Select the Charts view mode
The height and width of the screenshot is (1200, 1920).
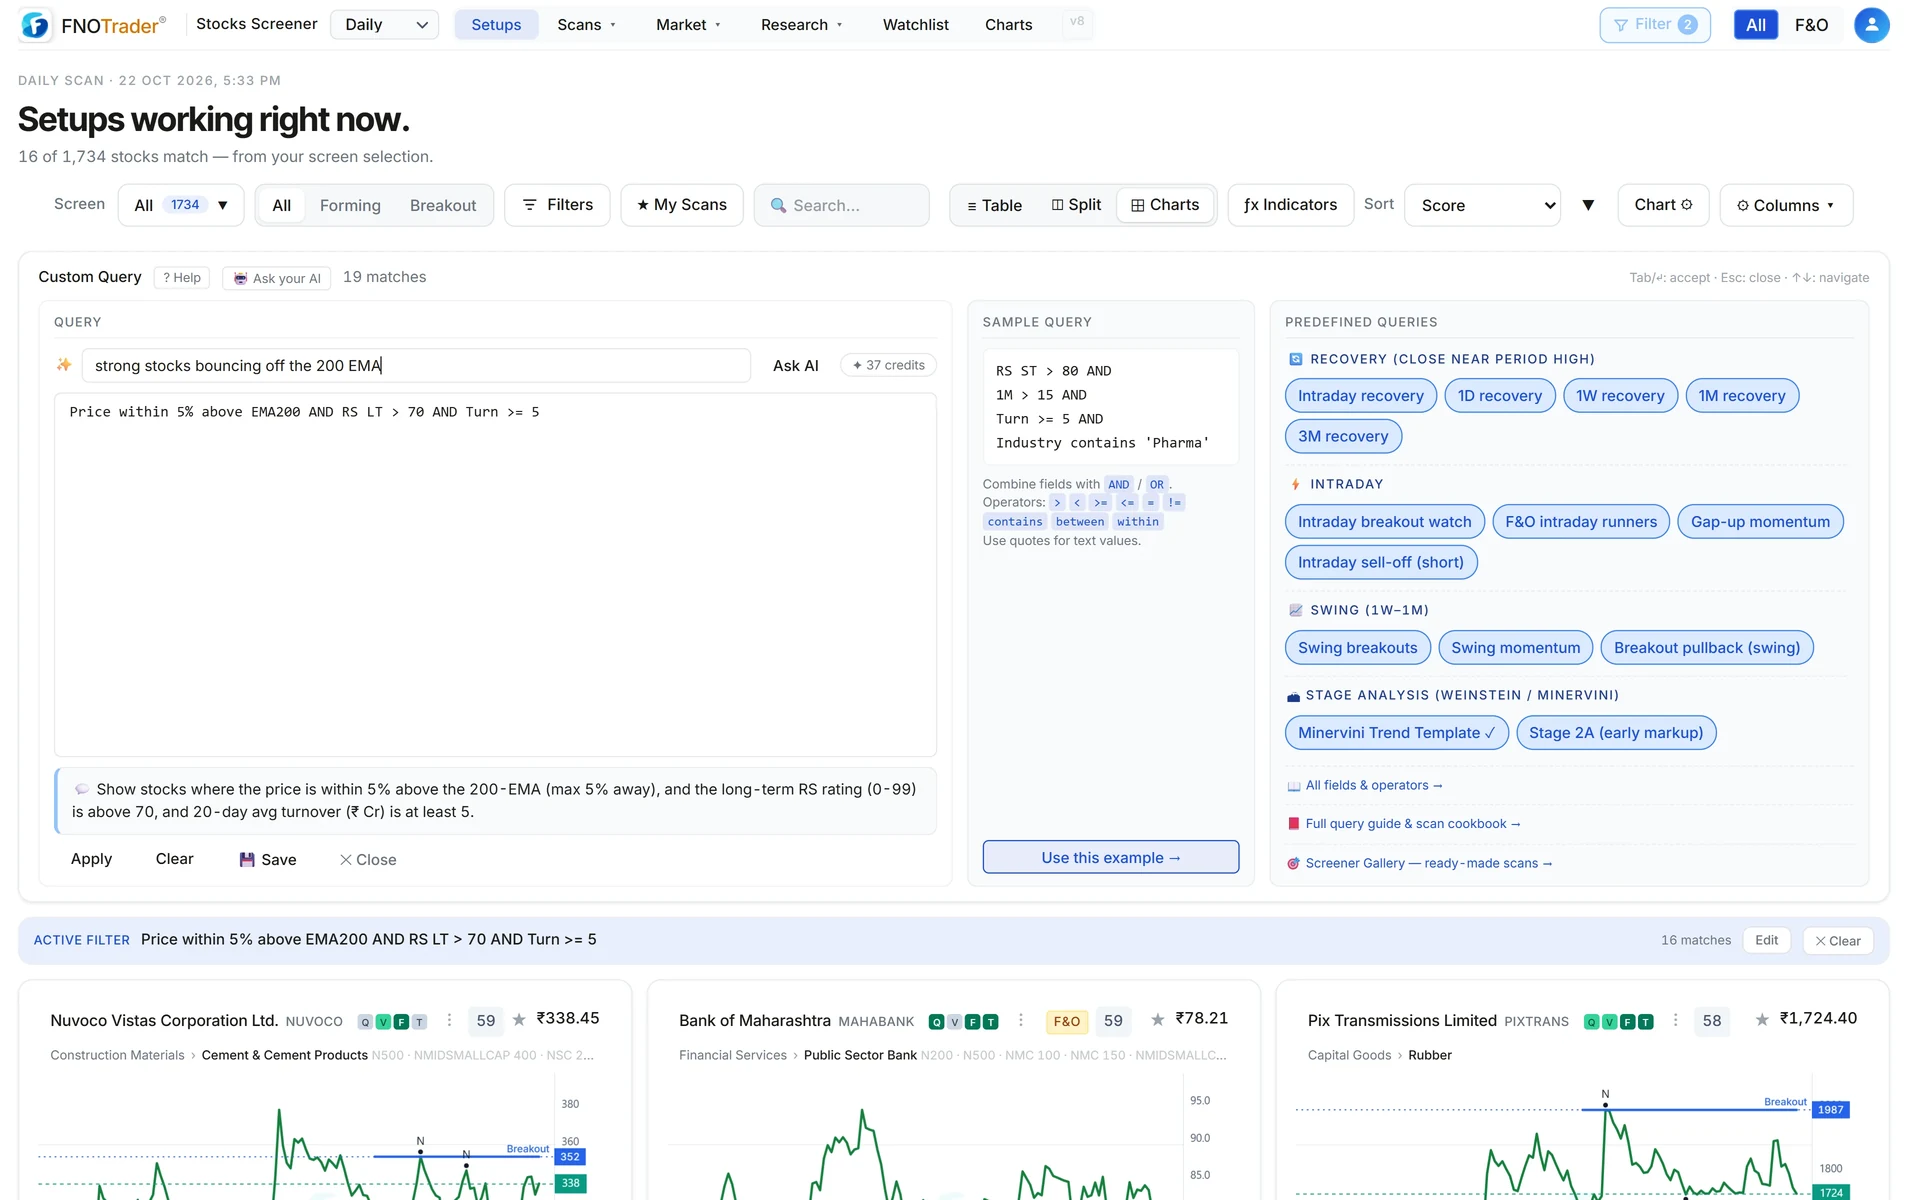click(1165, 205)
